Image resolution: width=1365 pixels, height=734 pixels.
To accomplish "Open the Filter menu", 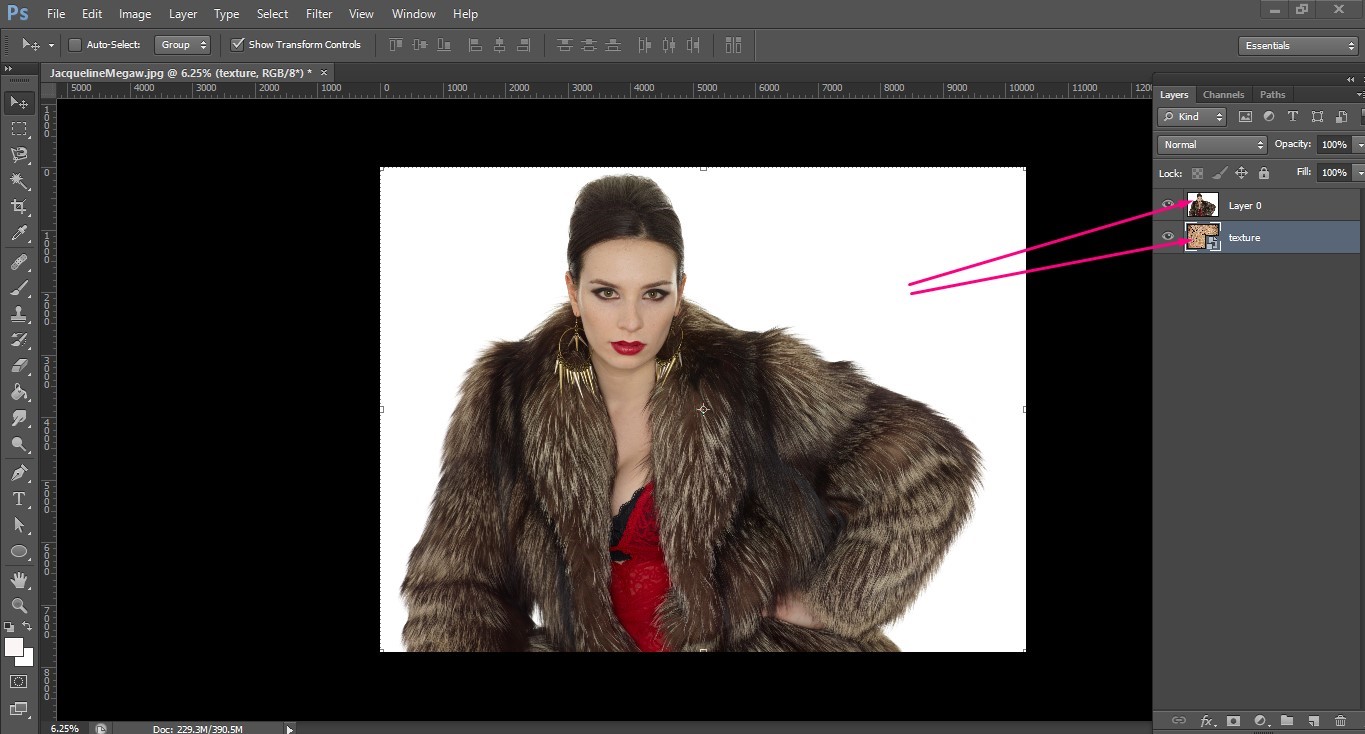I will coord(319,14).
